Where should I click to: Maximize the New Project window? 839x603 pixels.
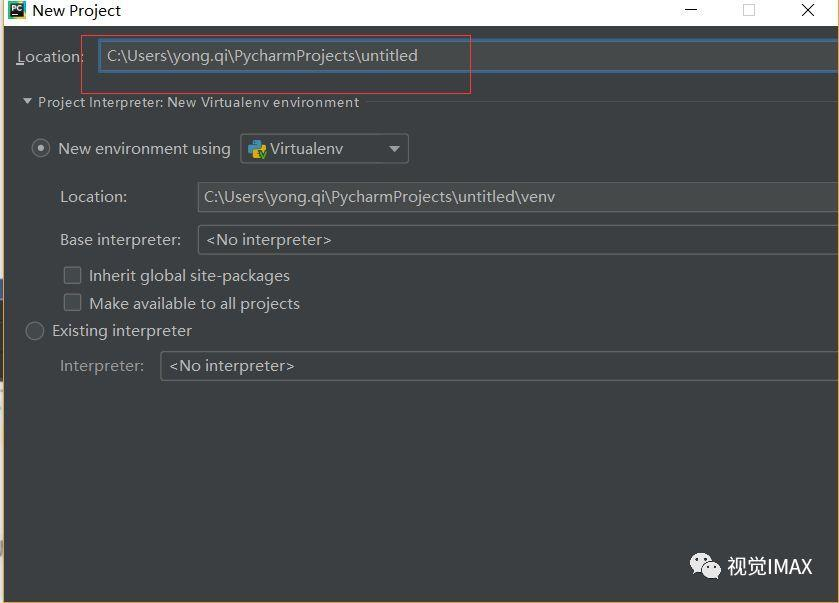pyautogui.click(x=749, y=10)
